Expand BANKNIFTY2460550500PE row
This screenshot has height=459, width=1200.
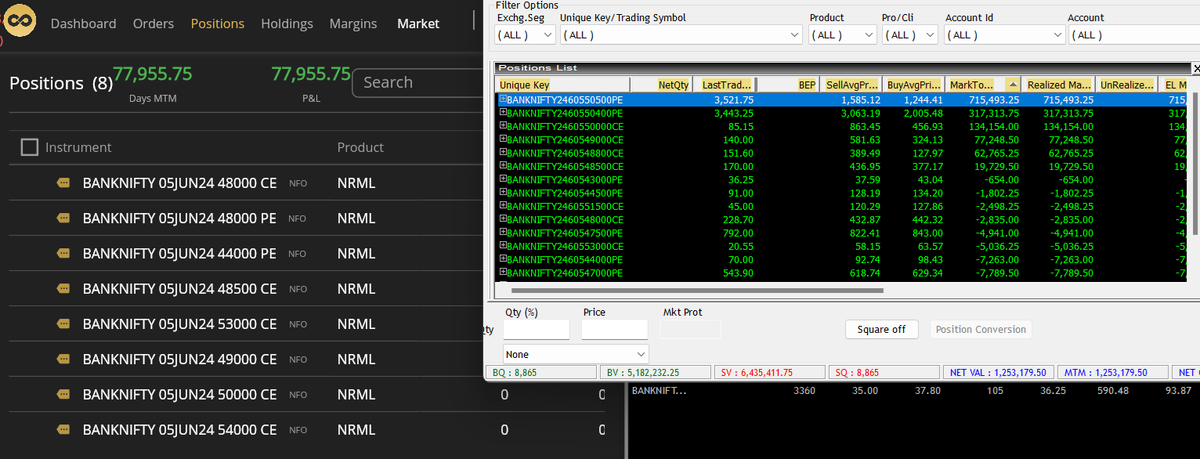pos(502,101)
